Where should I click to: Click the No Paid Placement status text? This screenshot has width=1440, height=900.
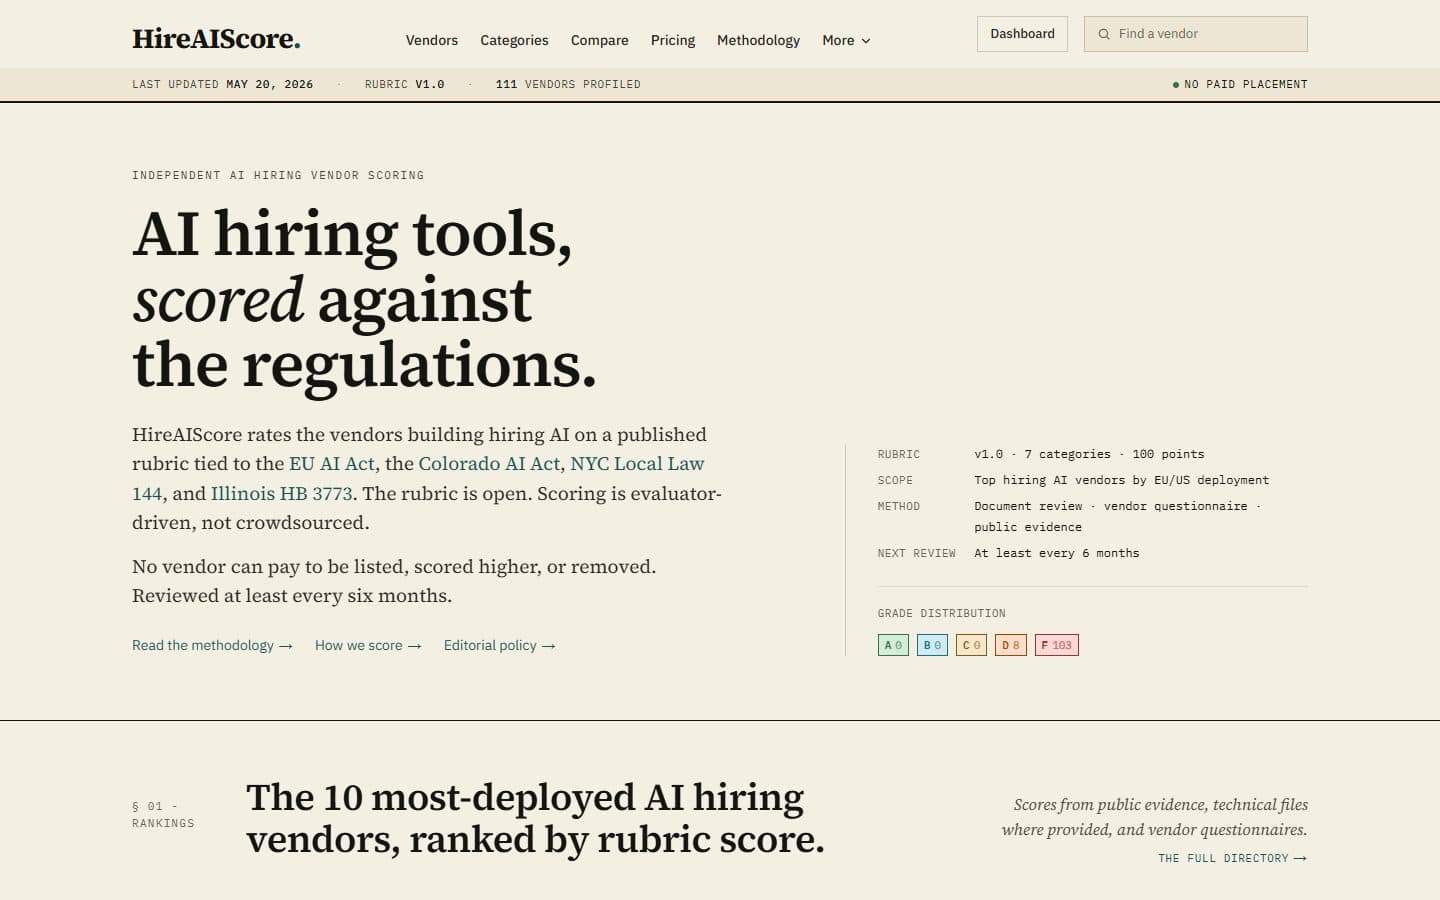(x=1240, y=84)
